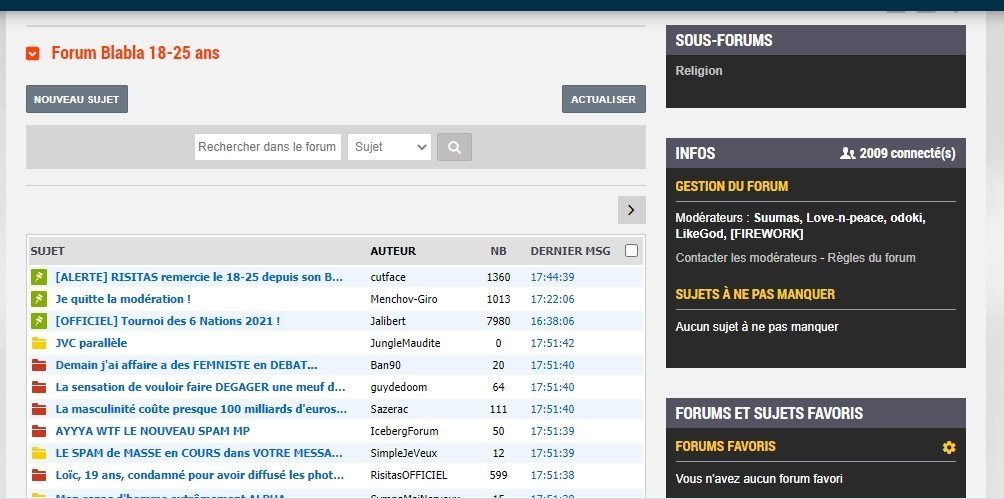Click the orange arrow icon beside Forum Blabla
The width and height of the screenshot is (1004, 499).
pyautogui.click(x=33, y=53)
